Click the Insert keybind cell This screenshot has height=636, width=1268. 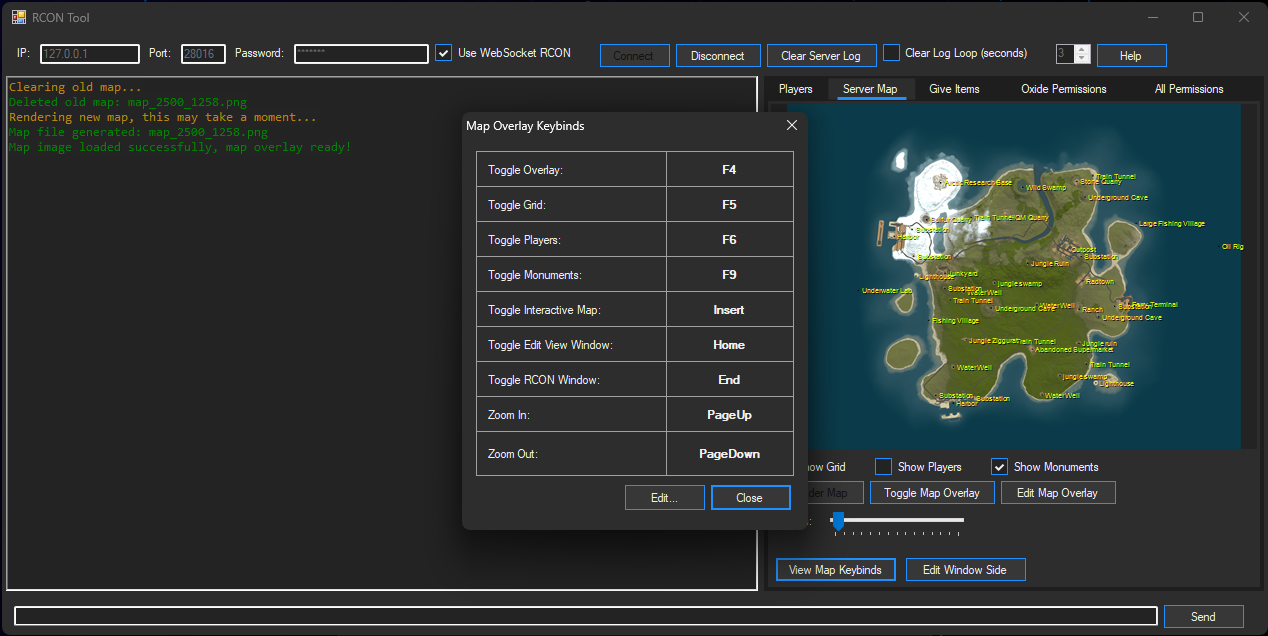[729, 310]
